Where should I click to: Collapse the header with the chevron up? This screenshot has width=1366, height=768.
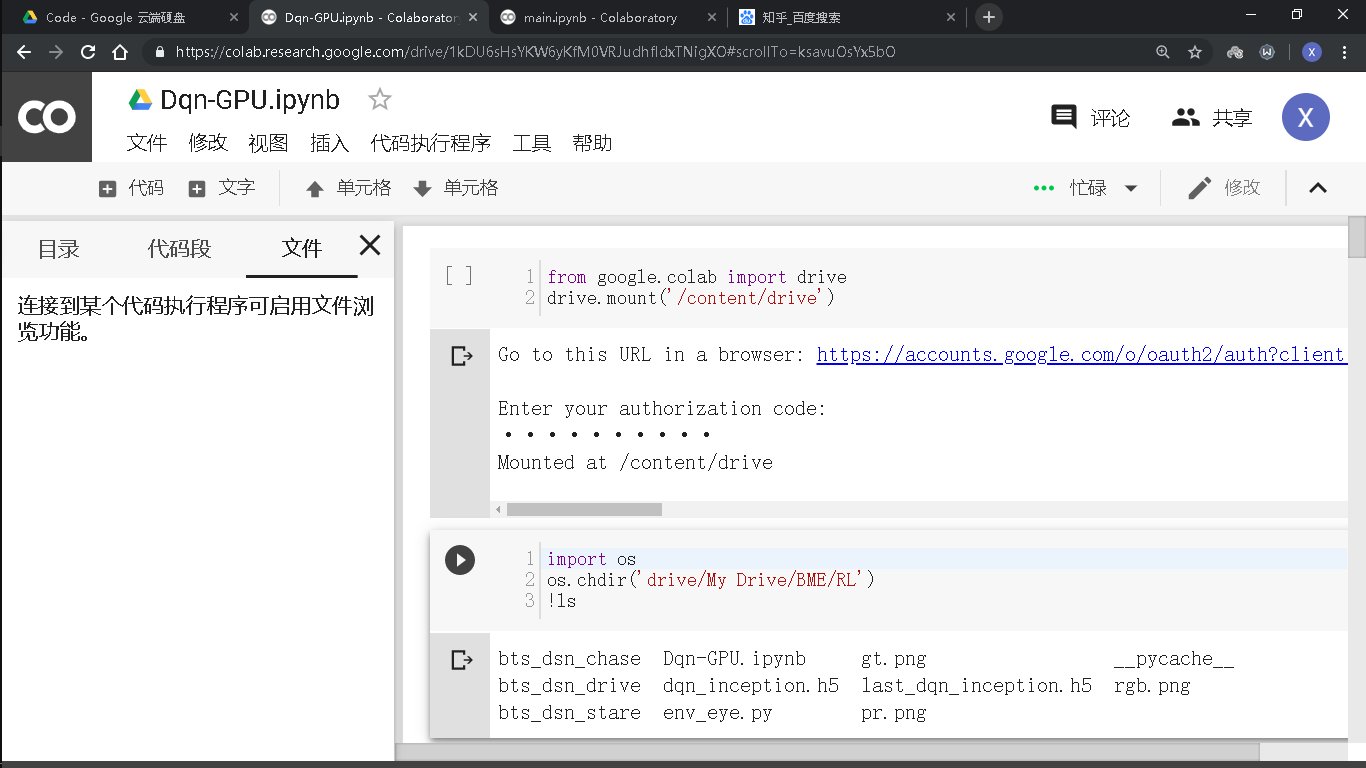(1318, 188)
